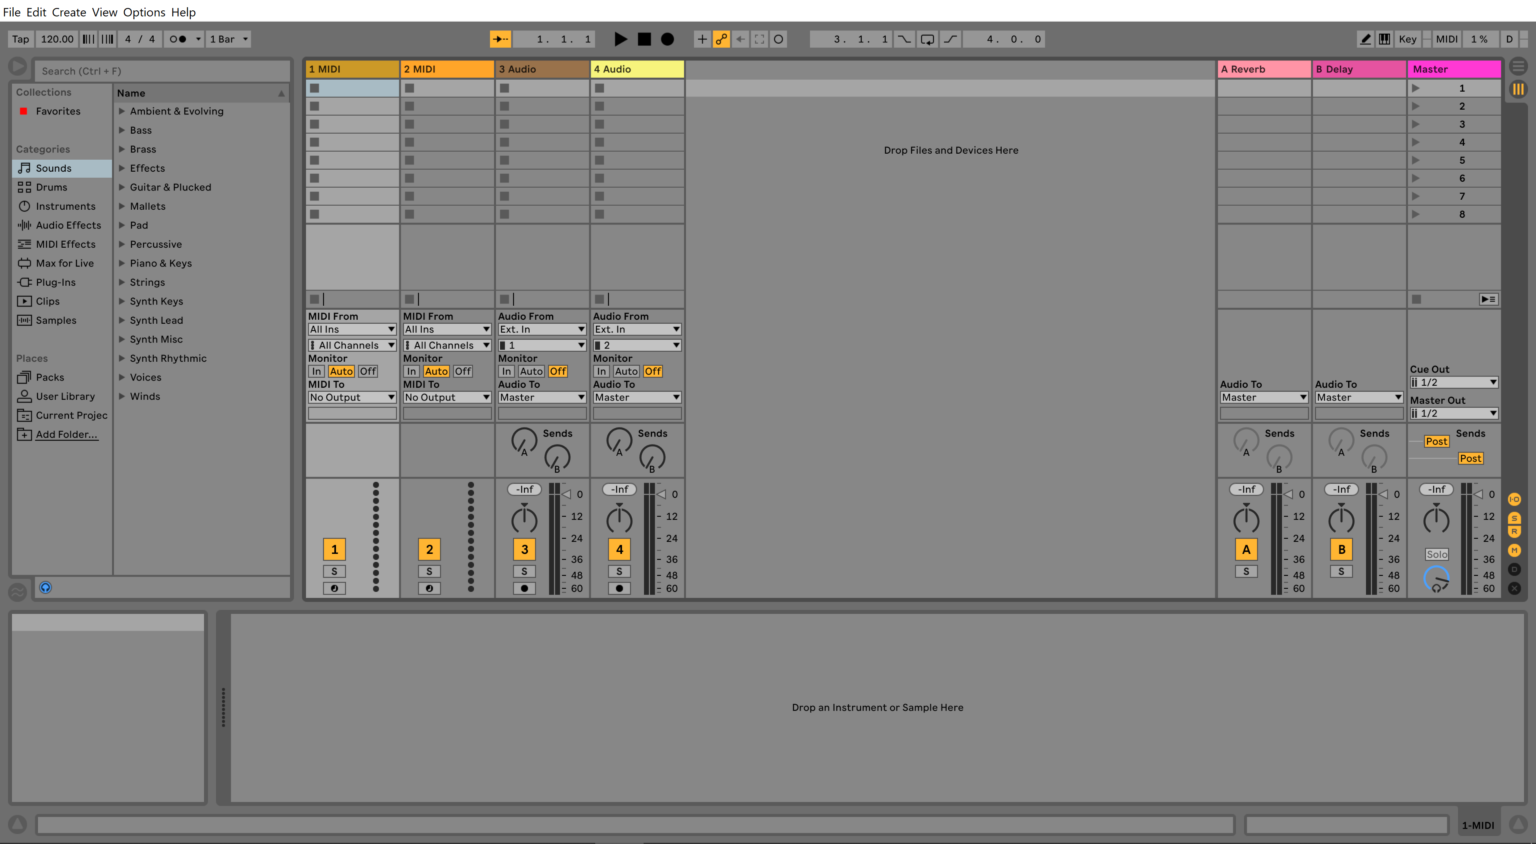Adjust the Master track volume knob
The height and width of the screenshot is (844, 1536).
tap(1436, 518)
